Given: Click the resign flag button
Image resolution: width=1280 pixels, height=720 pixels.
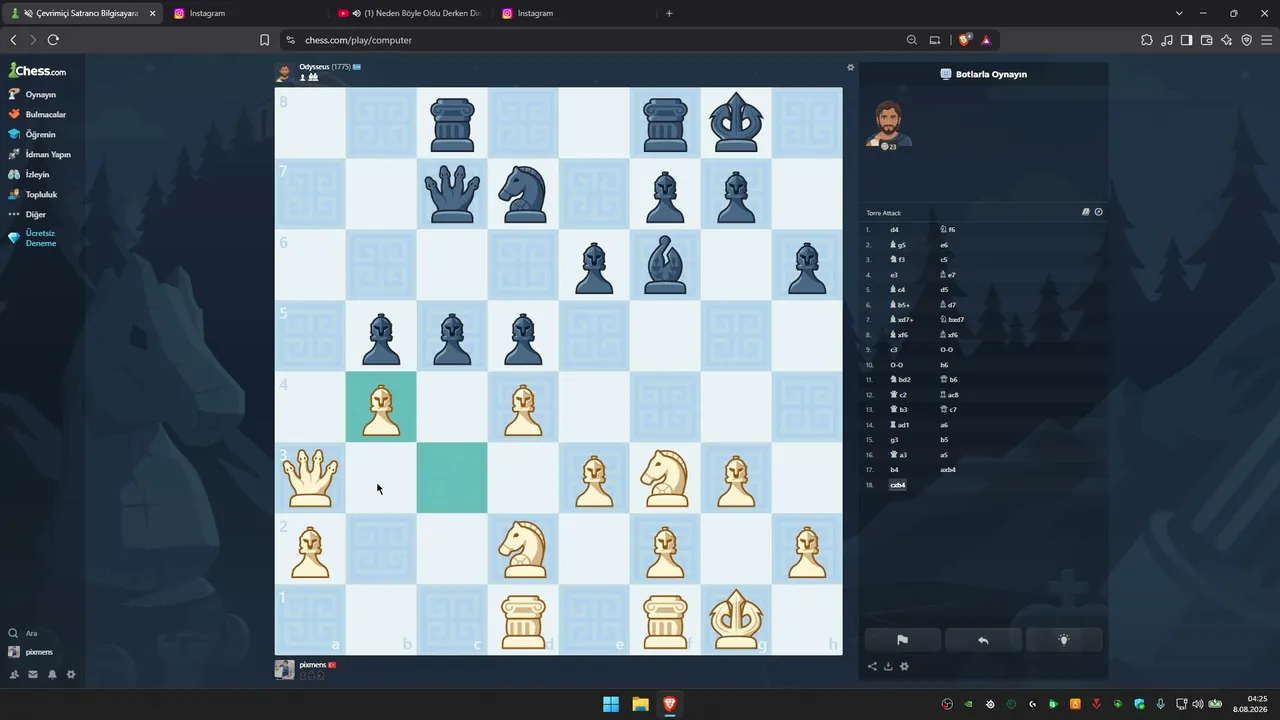Looking at the screenshot, I should 902,640.
